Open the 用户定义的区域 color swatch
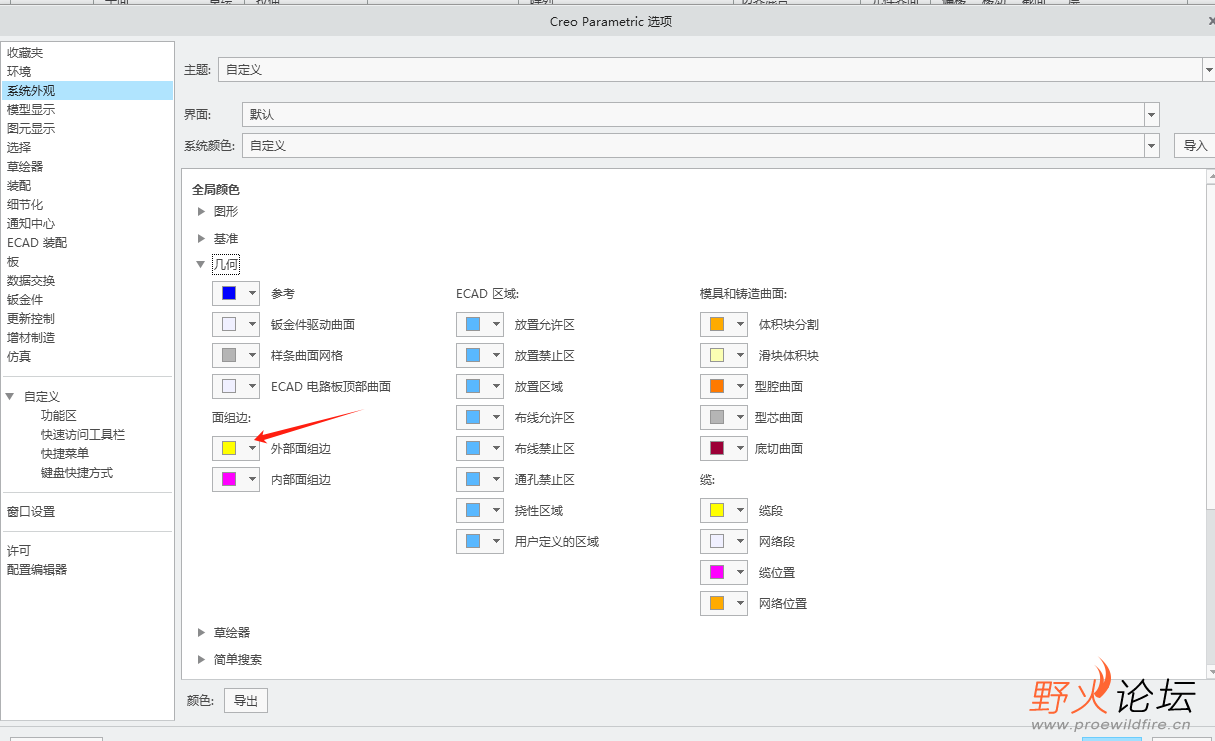Viewport: 1215px width, 741px height. 480,541
